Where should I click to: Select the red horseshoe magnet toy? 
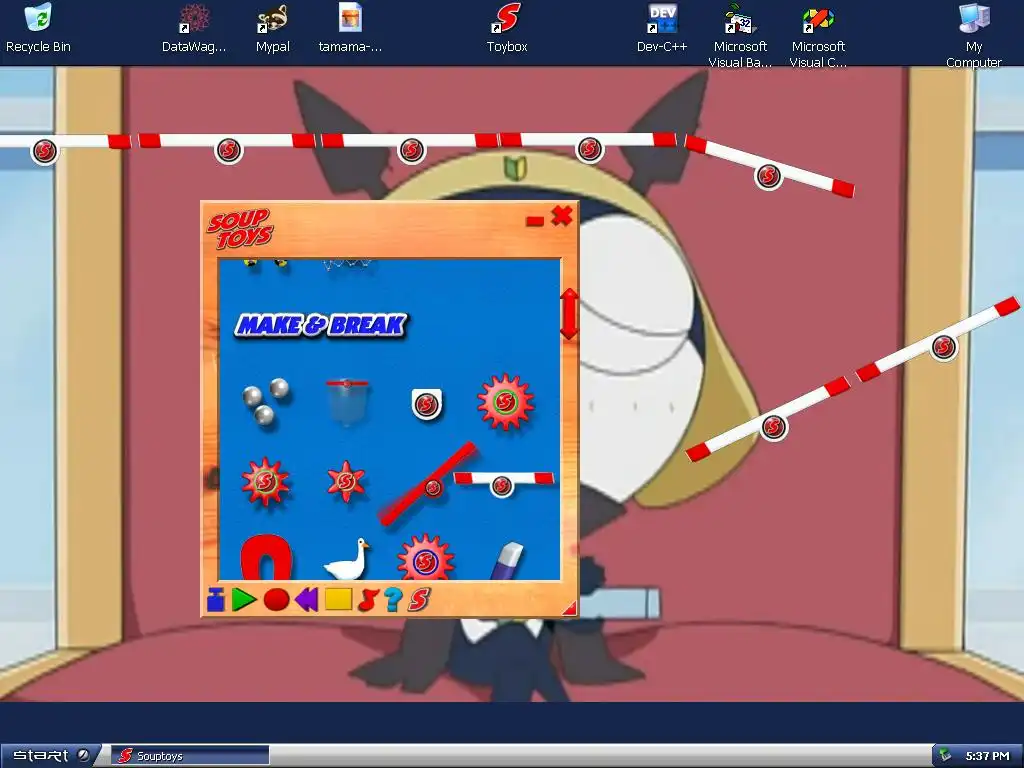tap(266, 557)
